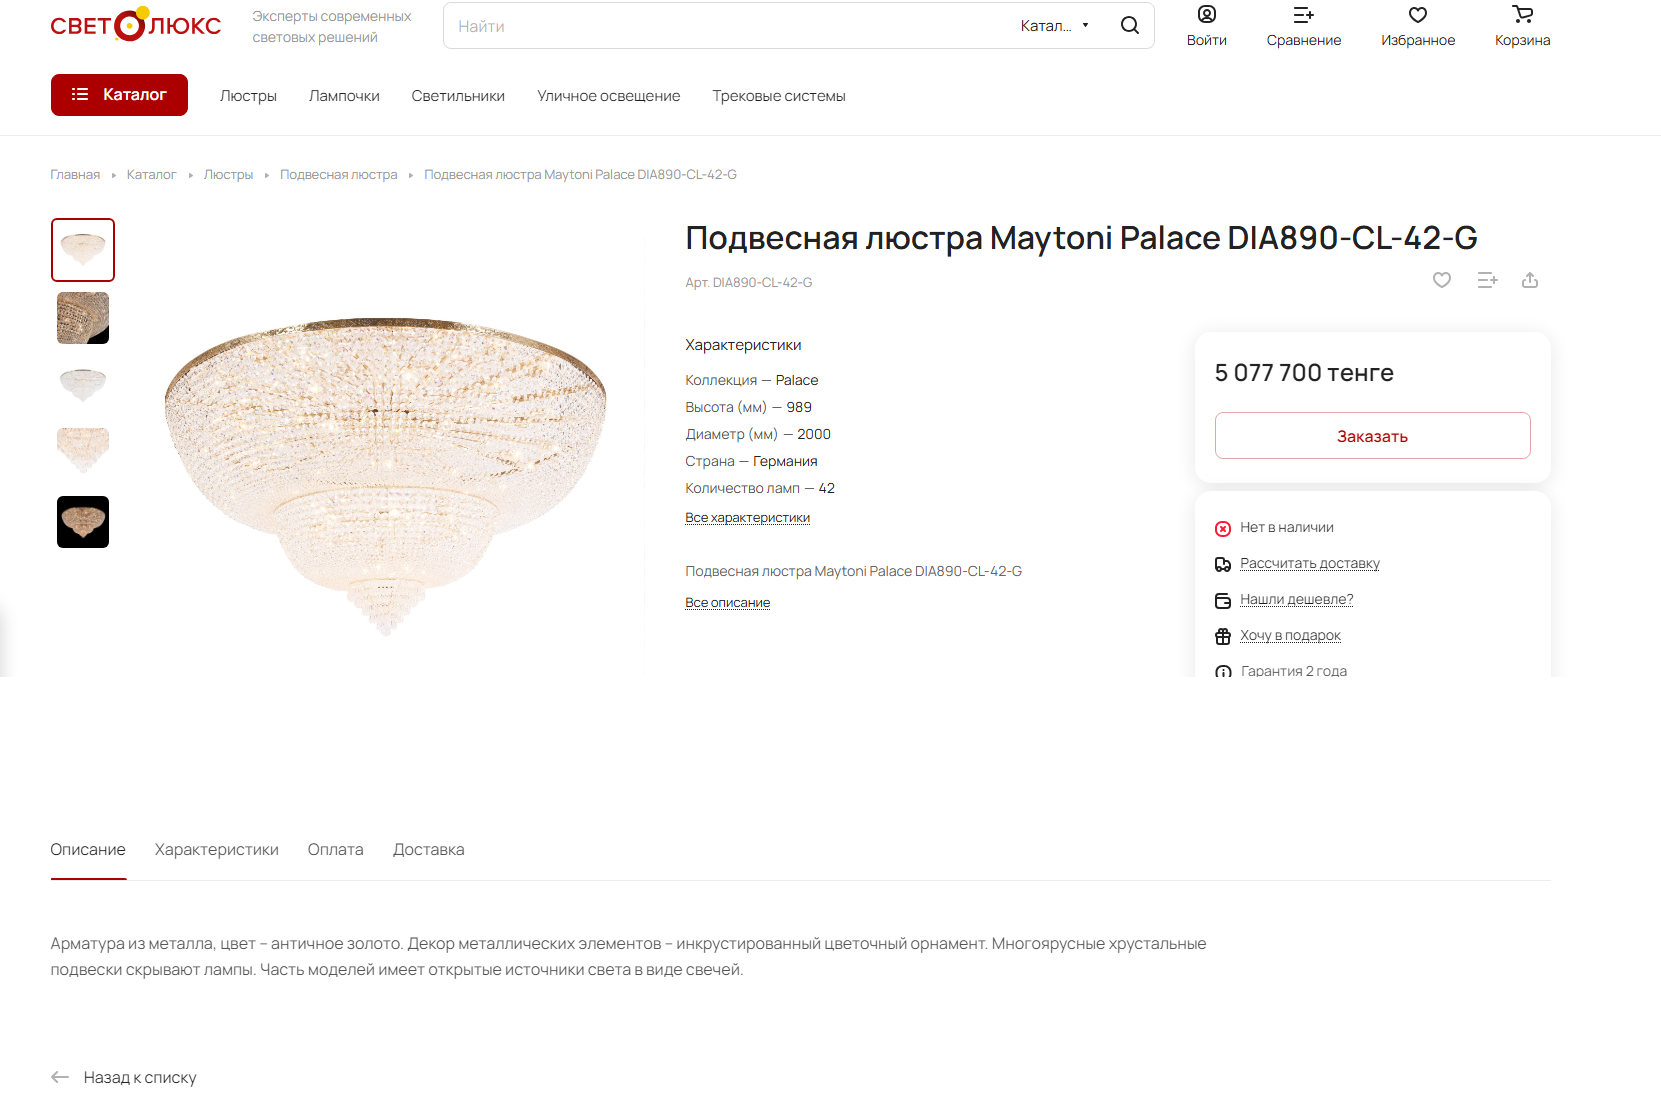Click the Нет в наличии status text
Screen dimensions: 1661x1114
click(x=1286, y=527)
